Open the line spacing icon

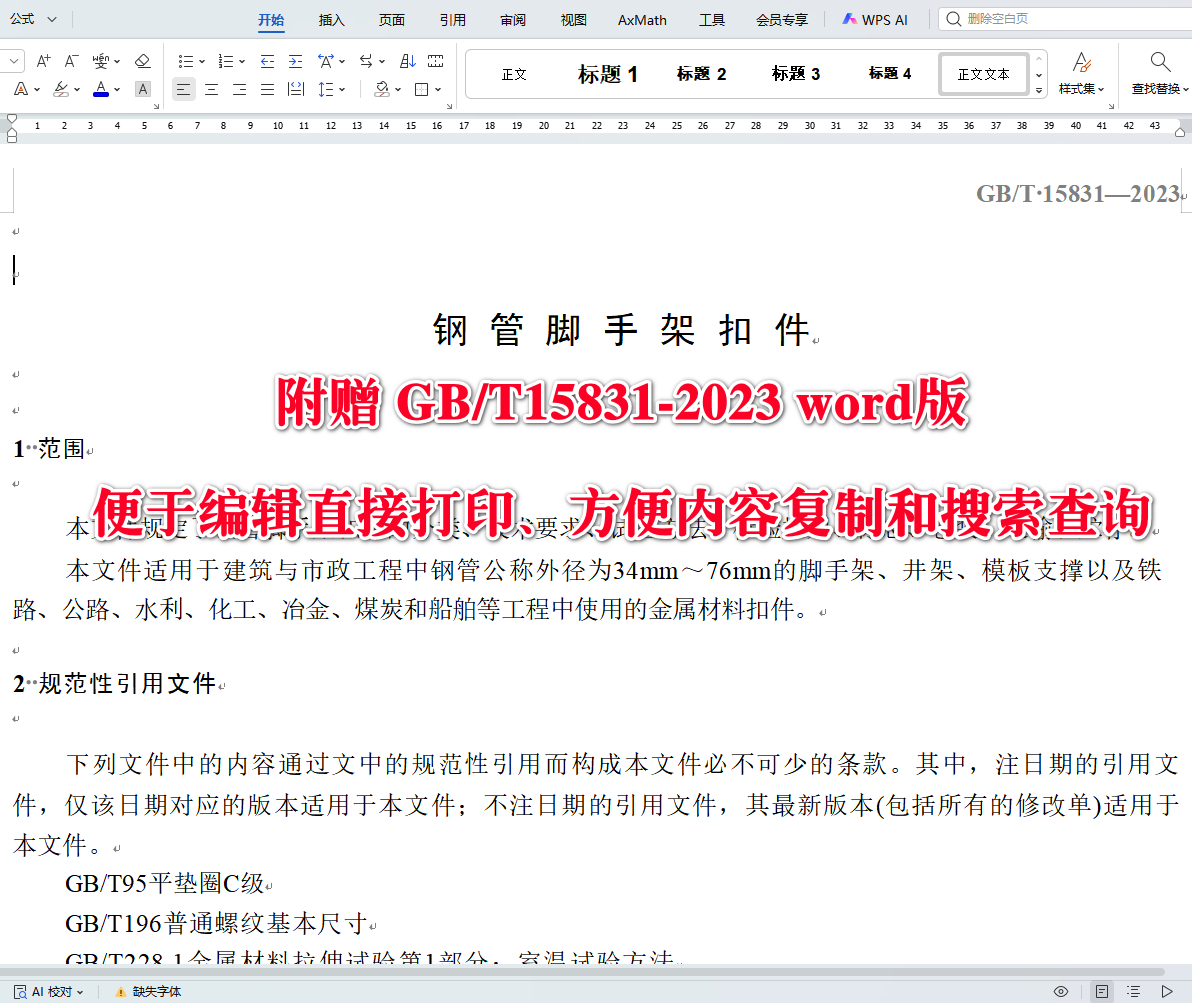coord(327,89)
